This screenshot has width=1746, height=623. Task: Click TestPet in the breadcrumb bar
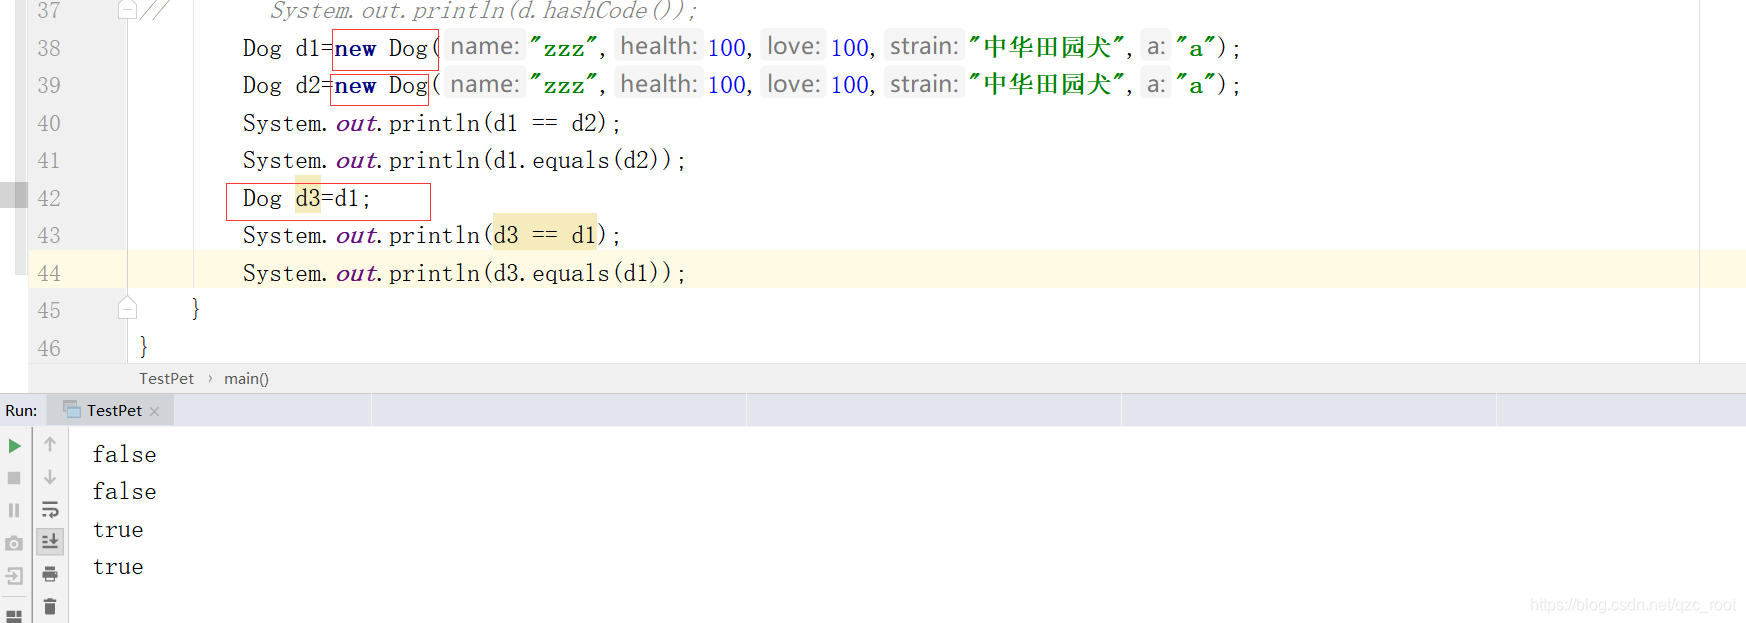click(x=166, y=378)
